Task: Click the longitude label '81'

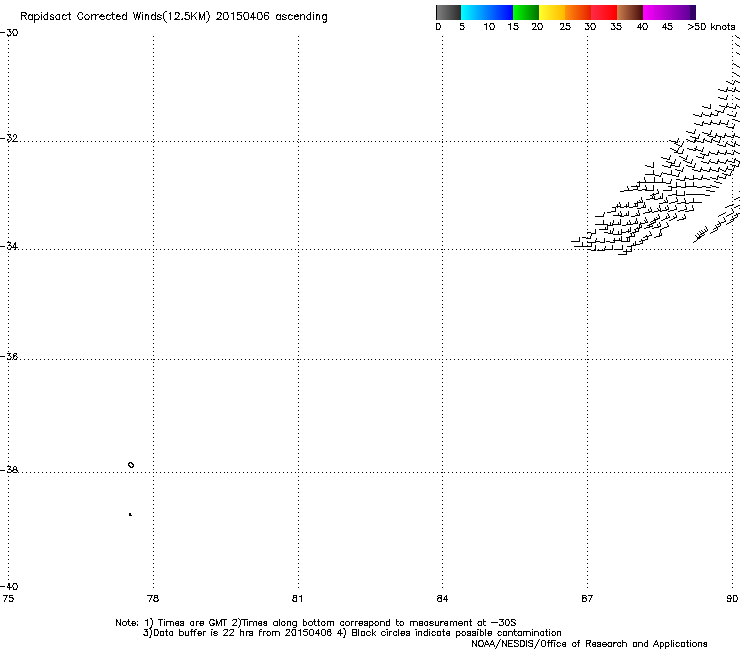Action: [297, 599]
